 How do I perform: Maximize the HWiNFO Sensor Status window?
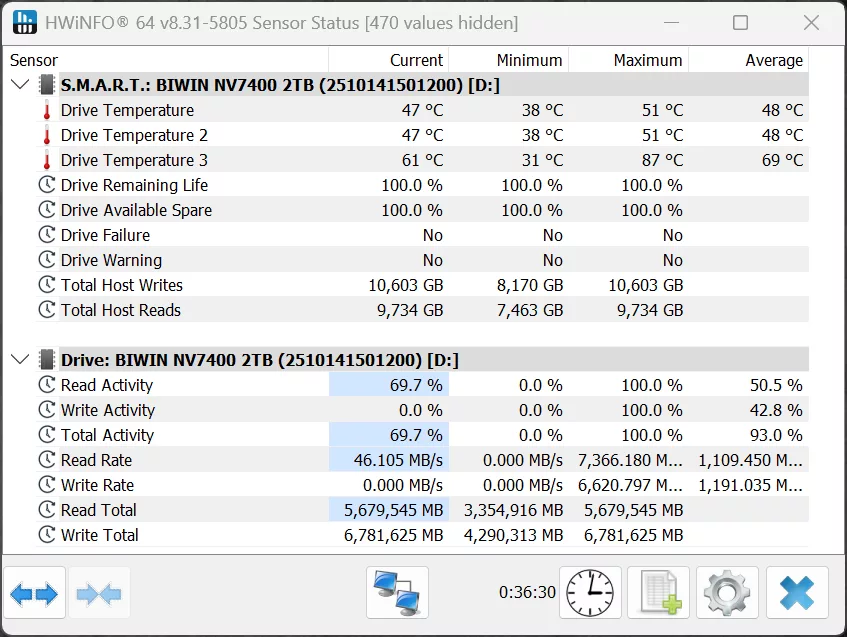click(741, 23)
